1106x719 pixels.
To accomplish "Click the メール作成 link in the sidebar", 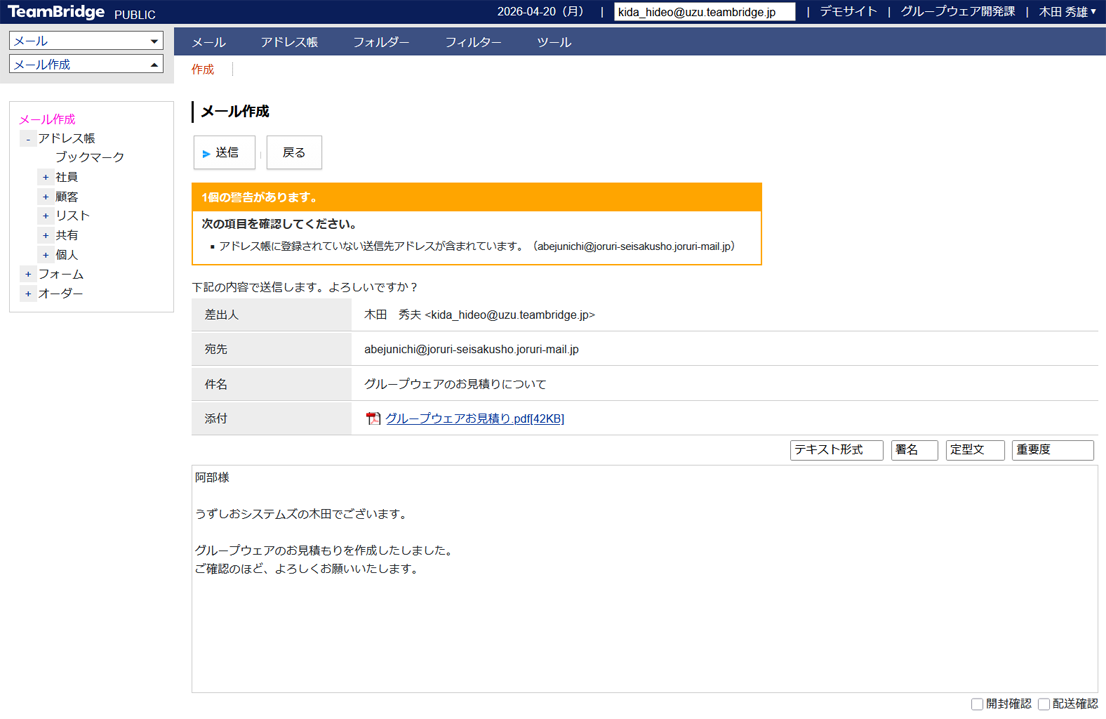I will pos(47,119).
